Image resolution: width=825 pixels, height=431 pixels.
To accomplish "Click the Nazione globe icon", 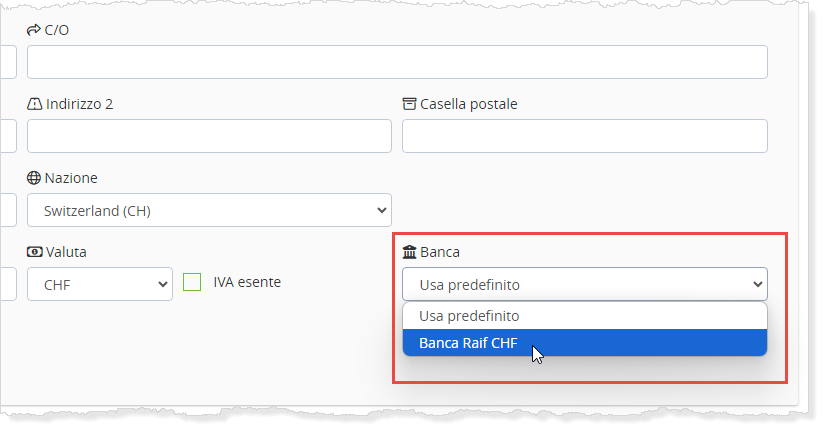I will [x=34, y=178].
